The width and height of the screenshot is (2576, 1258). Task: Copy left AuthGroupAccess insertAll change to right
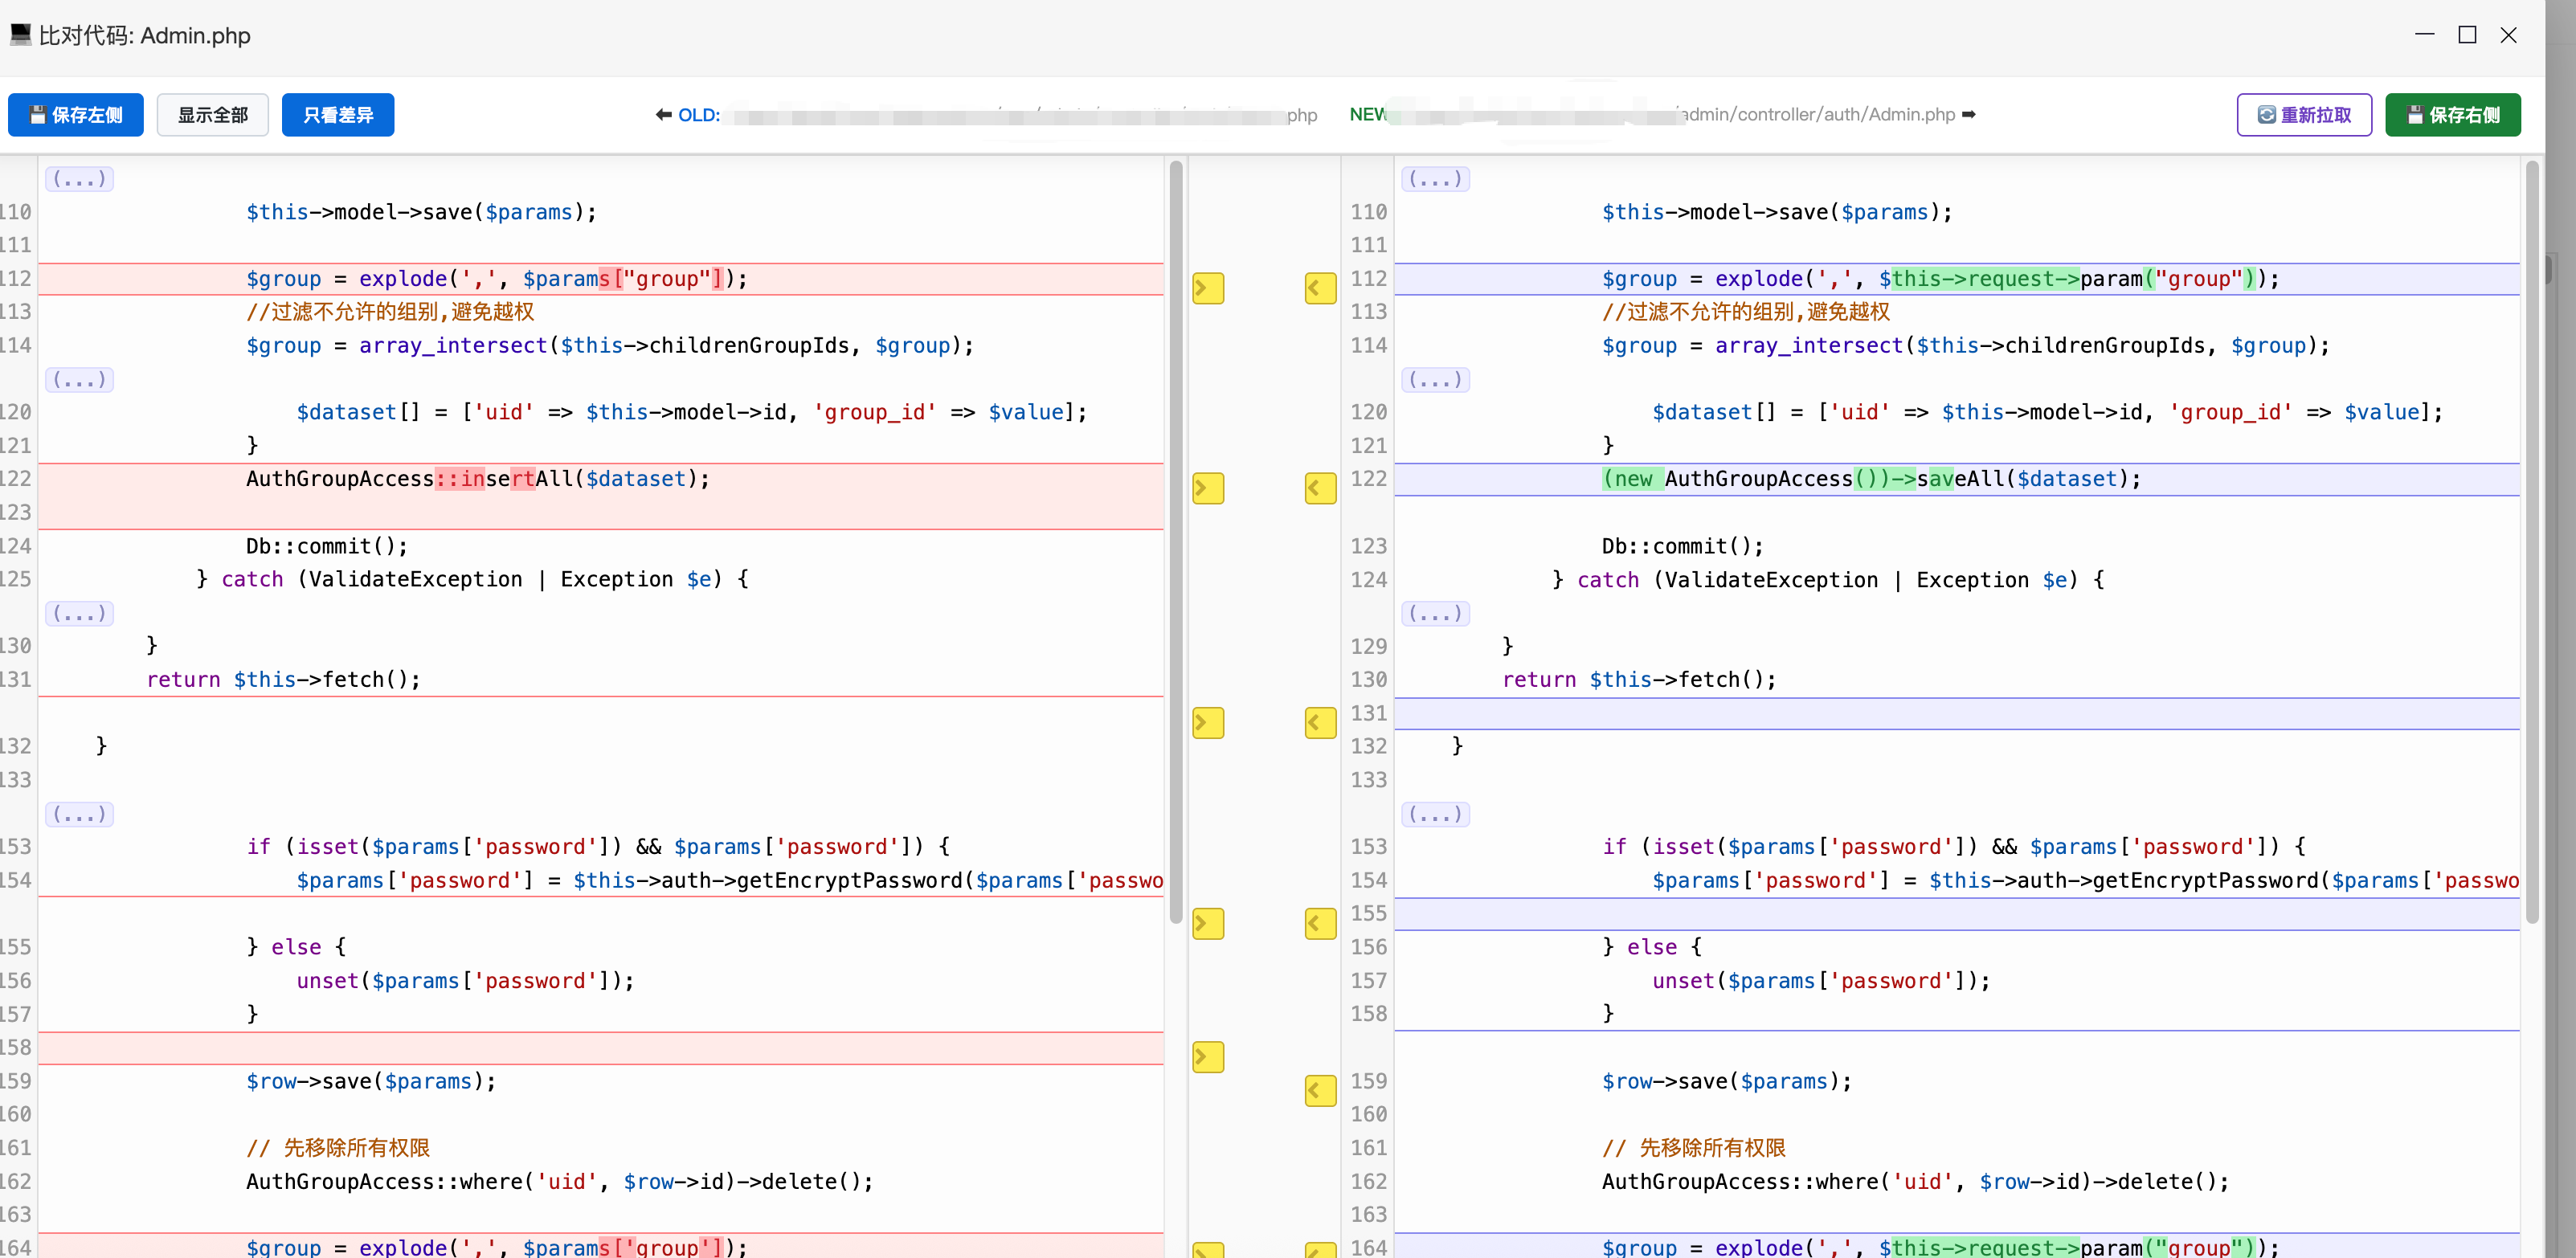(x=1208, y=488)
